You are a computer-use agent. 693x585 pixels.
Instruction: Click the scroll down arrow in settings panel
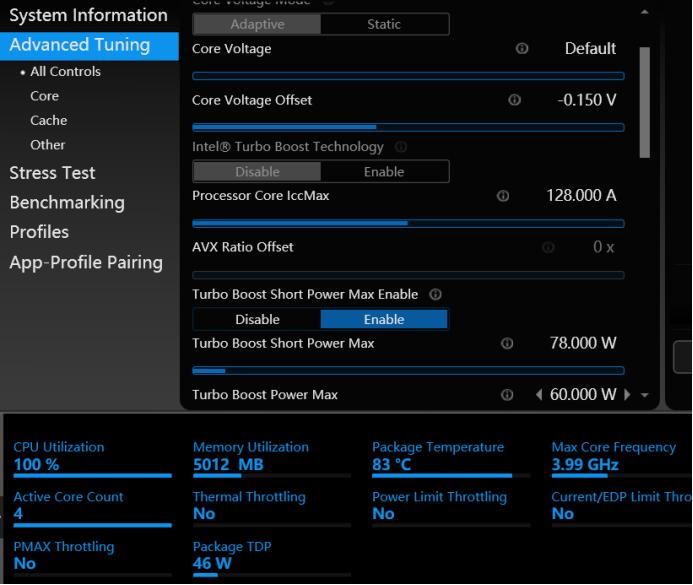(645, 396)
